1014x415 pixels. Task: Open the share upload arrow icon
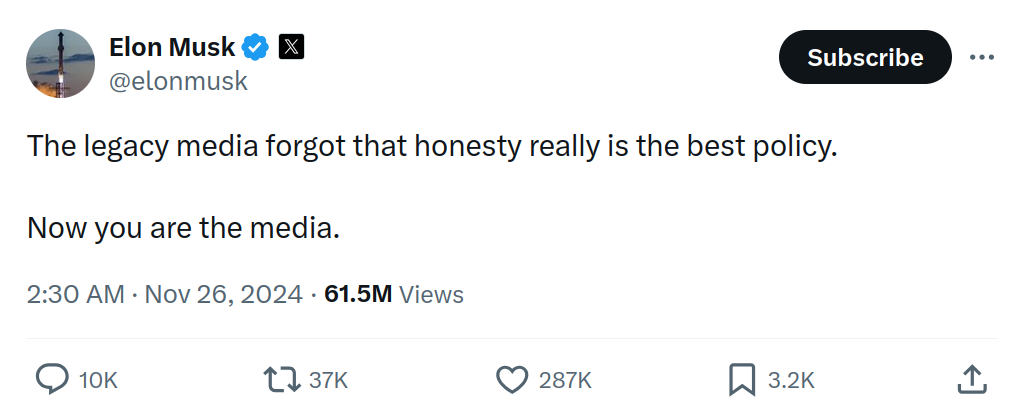(x=971, y=379)
